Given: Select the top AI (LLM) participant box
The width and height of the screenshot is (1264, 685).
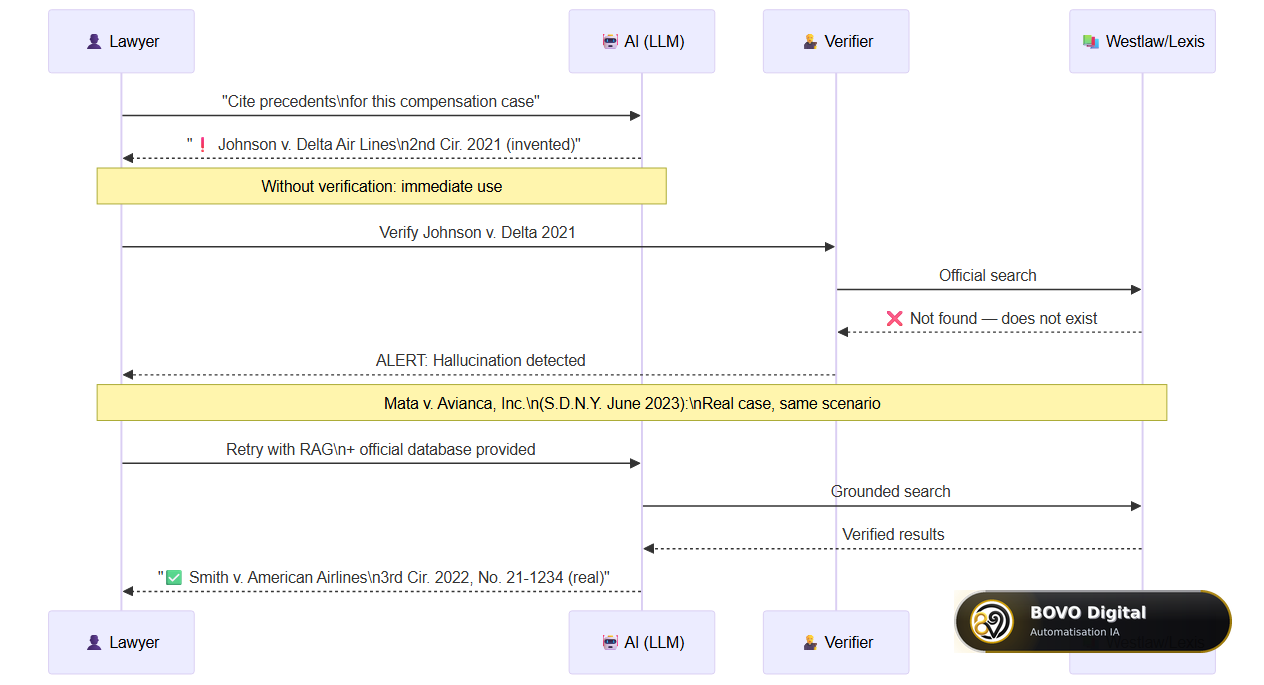Looking at the screenshot, I should tap(642, 42).
